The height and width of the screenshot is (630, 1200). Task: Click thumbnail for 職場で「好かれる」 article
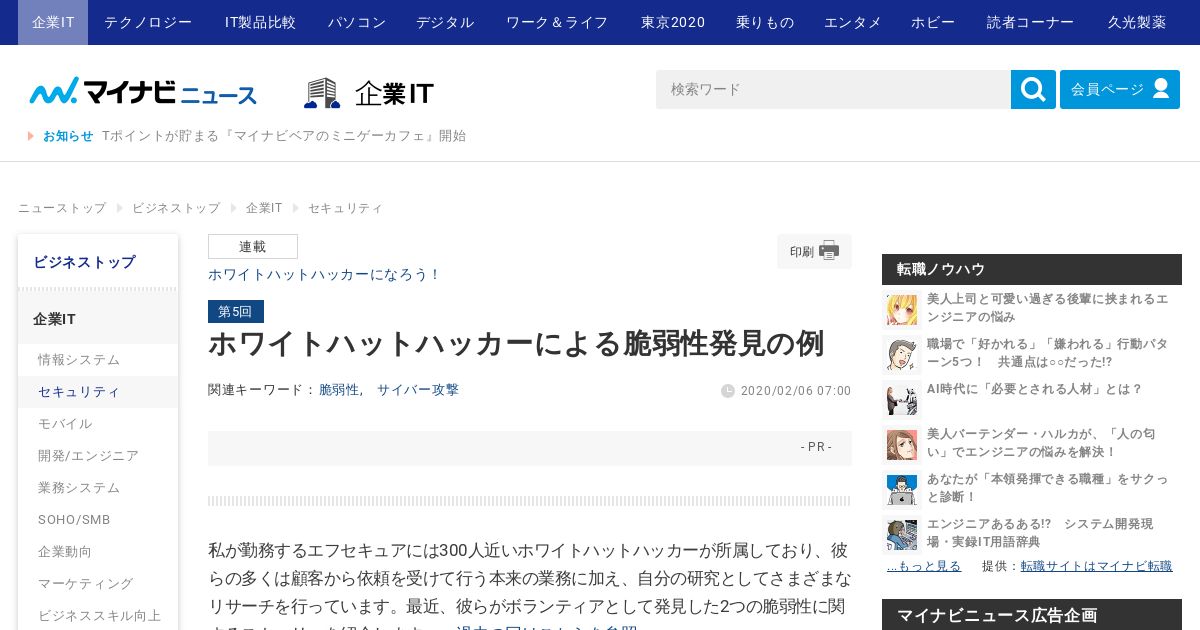click(x=902, y=354)
